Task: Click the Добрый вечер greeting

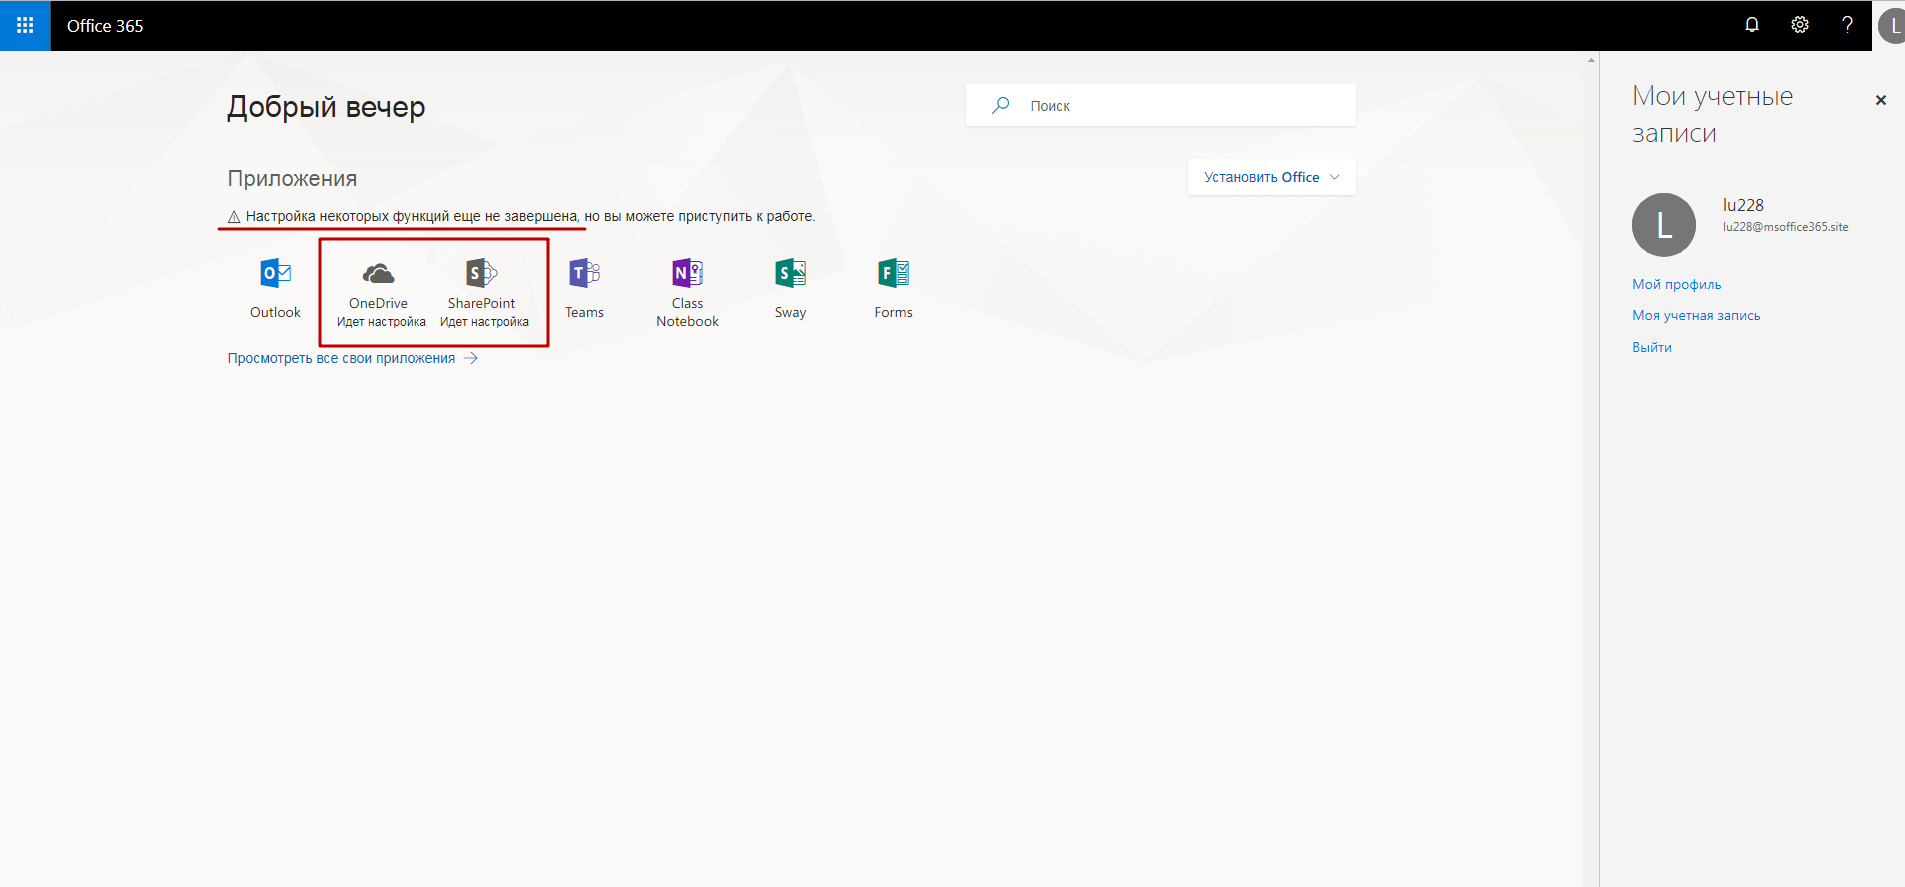Action: click(x=326, y=106)
